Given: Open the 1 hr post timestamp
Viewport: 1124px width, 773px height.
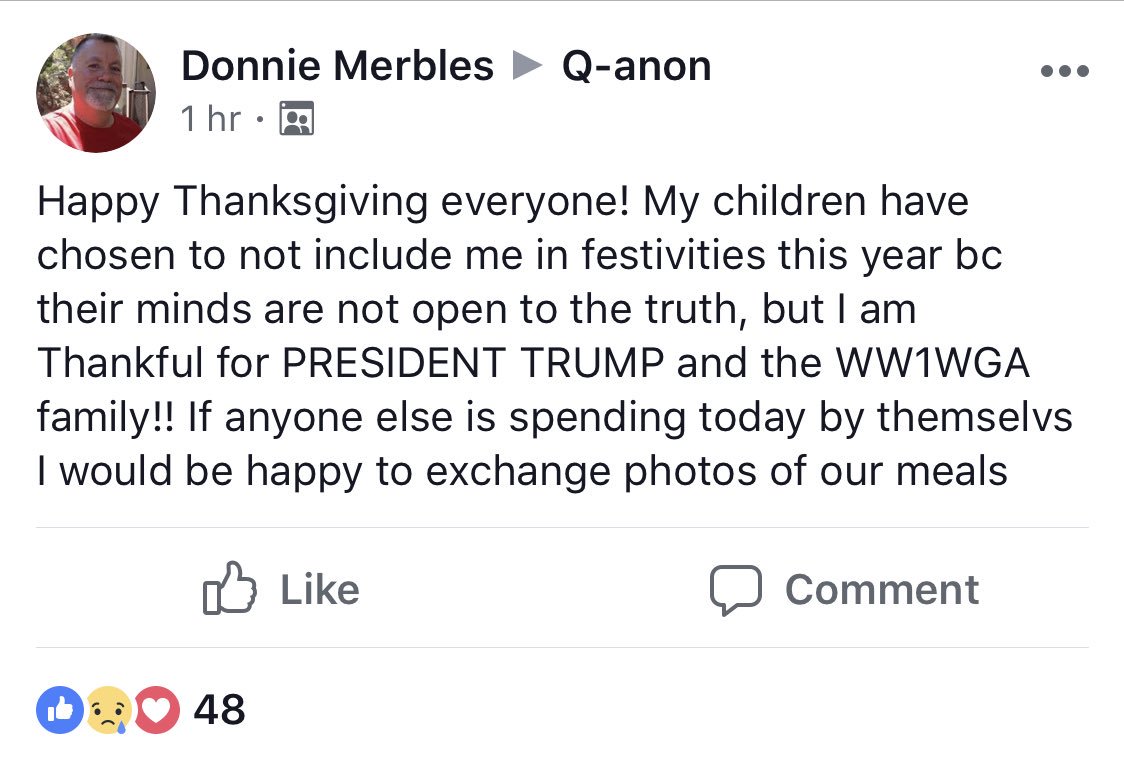Looking at the screenshot, I should pos(211,118).
